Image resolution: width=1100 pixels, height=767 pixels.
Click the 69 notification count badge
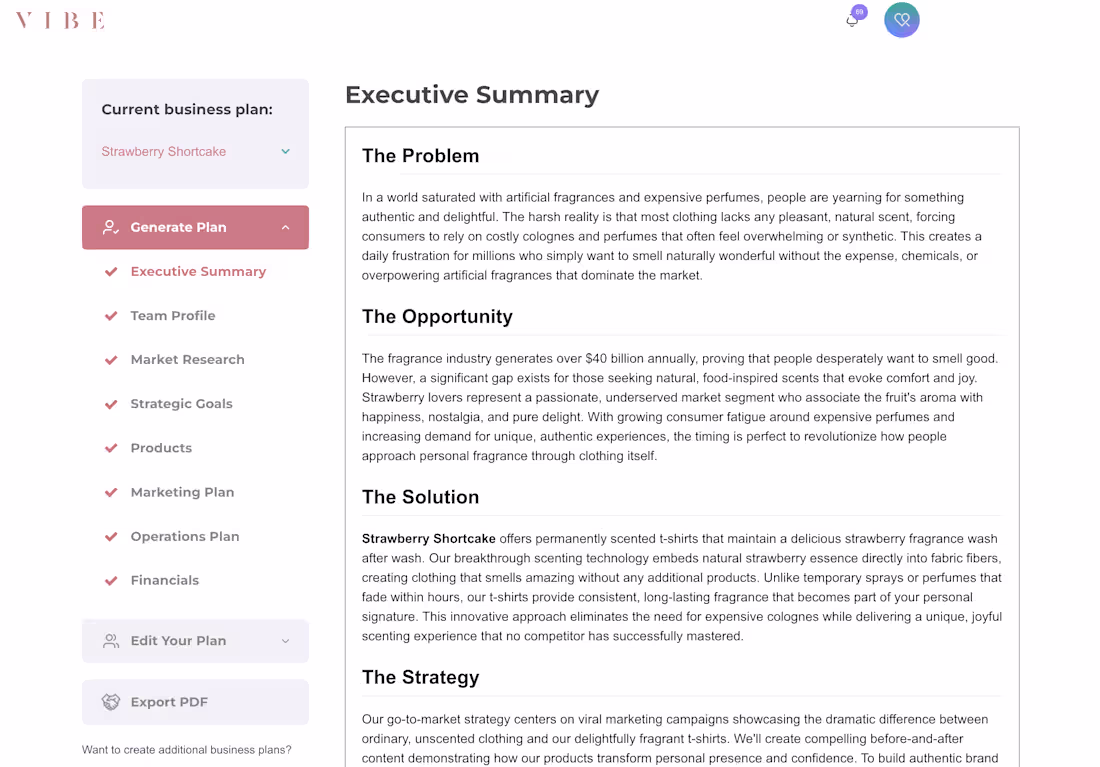(x=858, y=12)
